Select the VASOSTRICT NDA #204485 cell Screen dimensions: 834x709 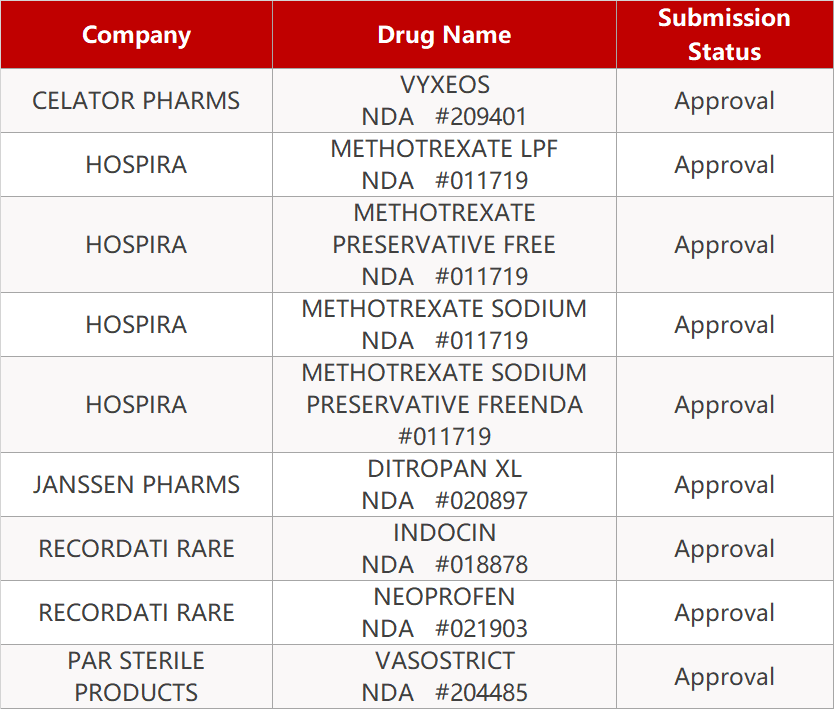444,677
